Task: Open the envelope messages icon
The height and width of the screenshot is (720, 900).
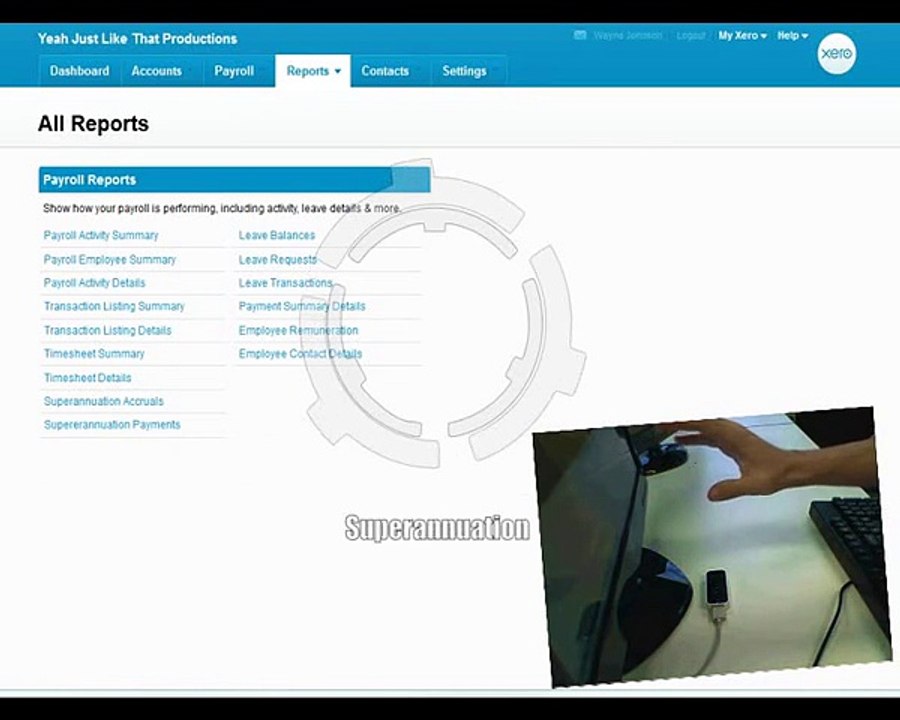Action: coord(580,35)
